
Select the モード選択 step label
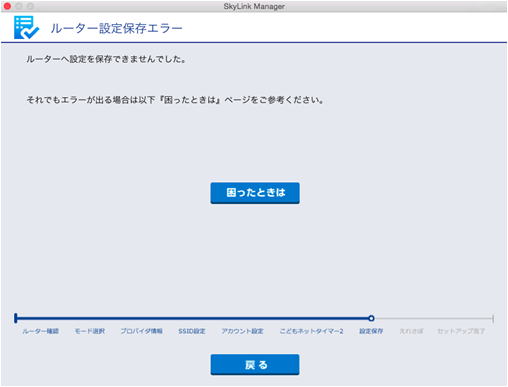[x=90, y=331]
